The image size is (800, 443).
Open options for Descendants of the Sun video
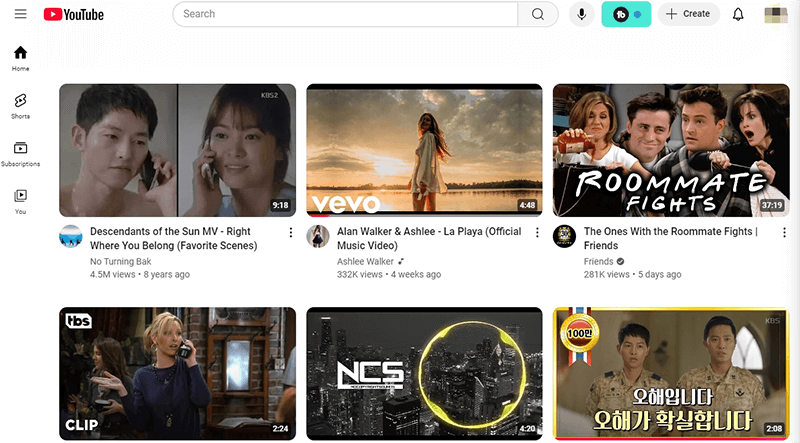click(291, 233)
